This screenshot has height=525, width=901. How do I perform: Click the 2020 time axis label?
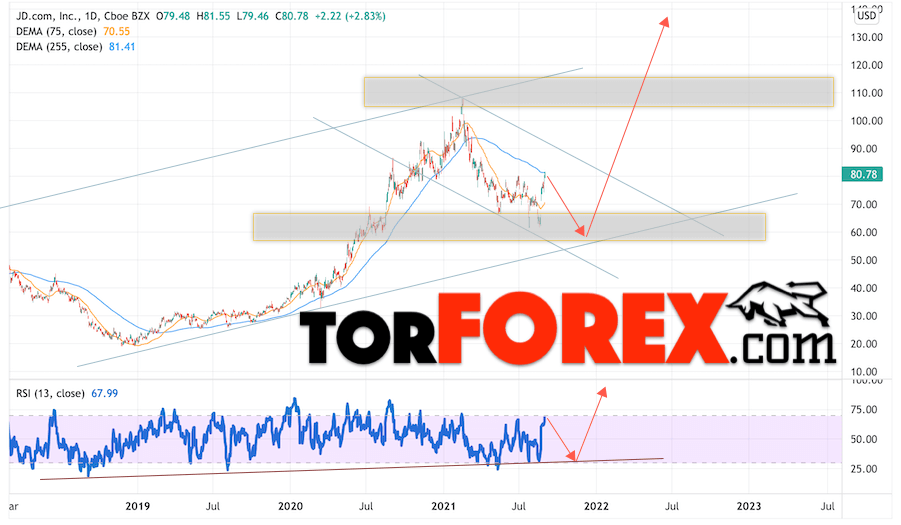[x=290, y=506]
